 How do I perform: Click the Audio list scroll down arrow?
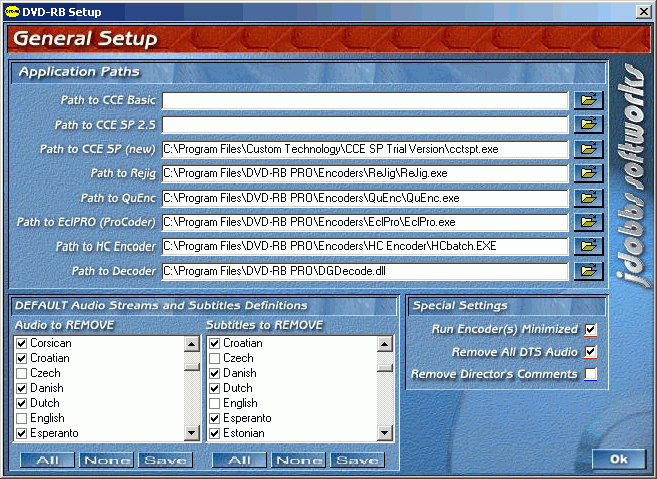tap(192, 432)
